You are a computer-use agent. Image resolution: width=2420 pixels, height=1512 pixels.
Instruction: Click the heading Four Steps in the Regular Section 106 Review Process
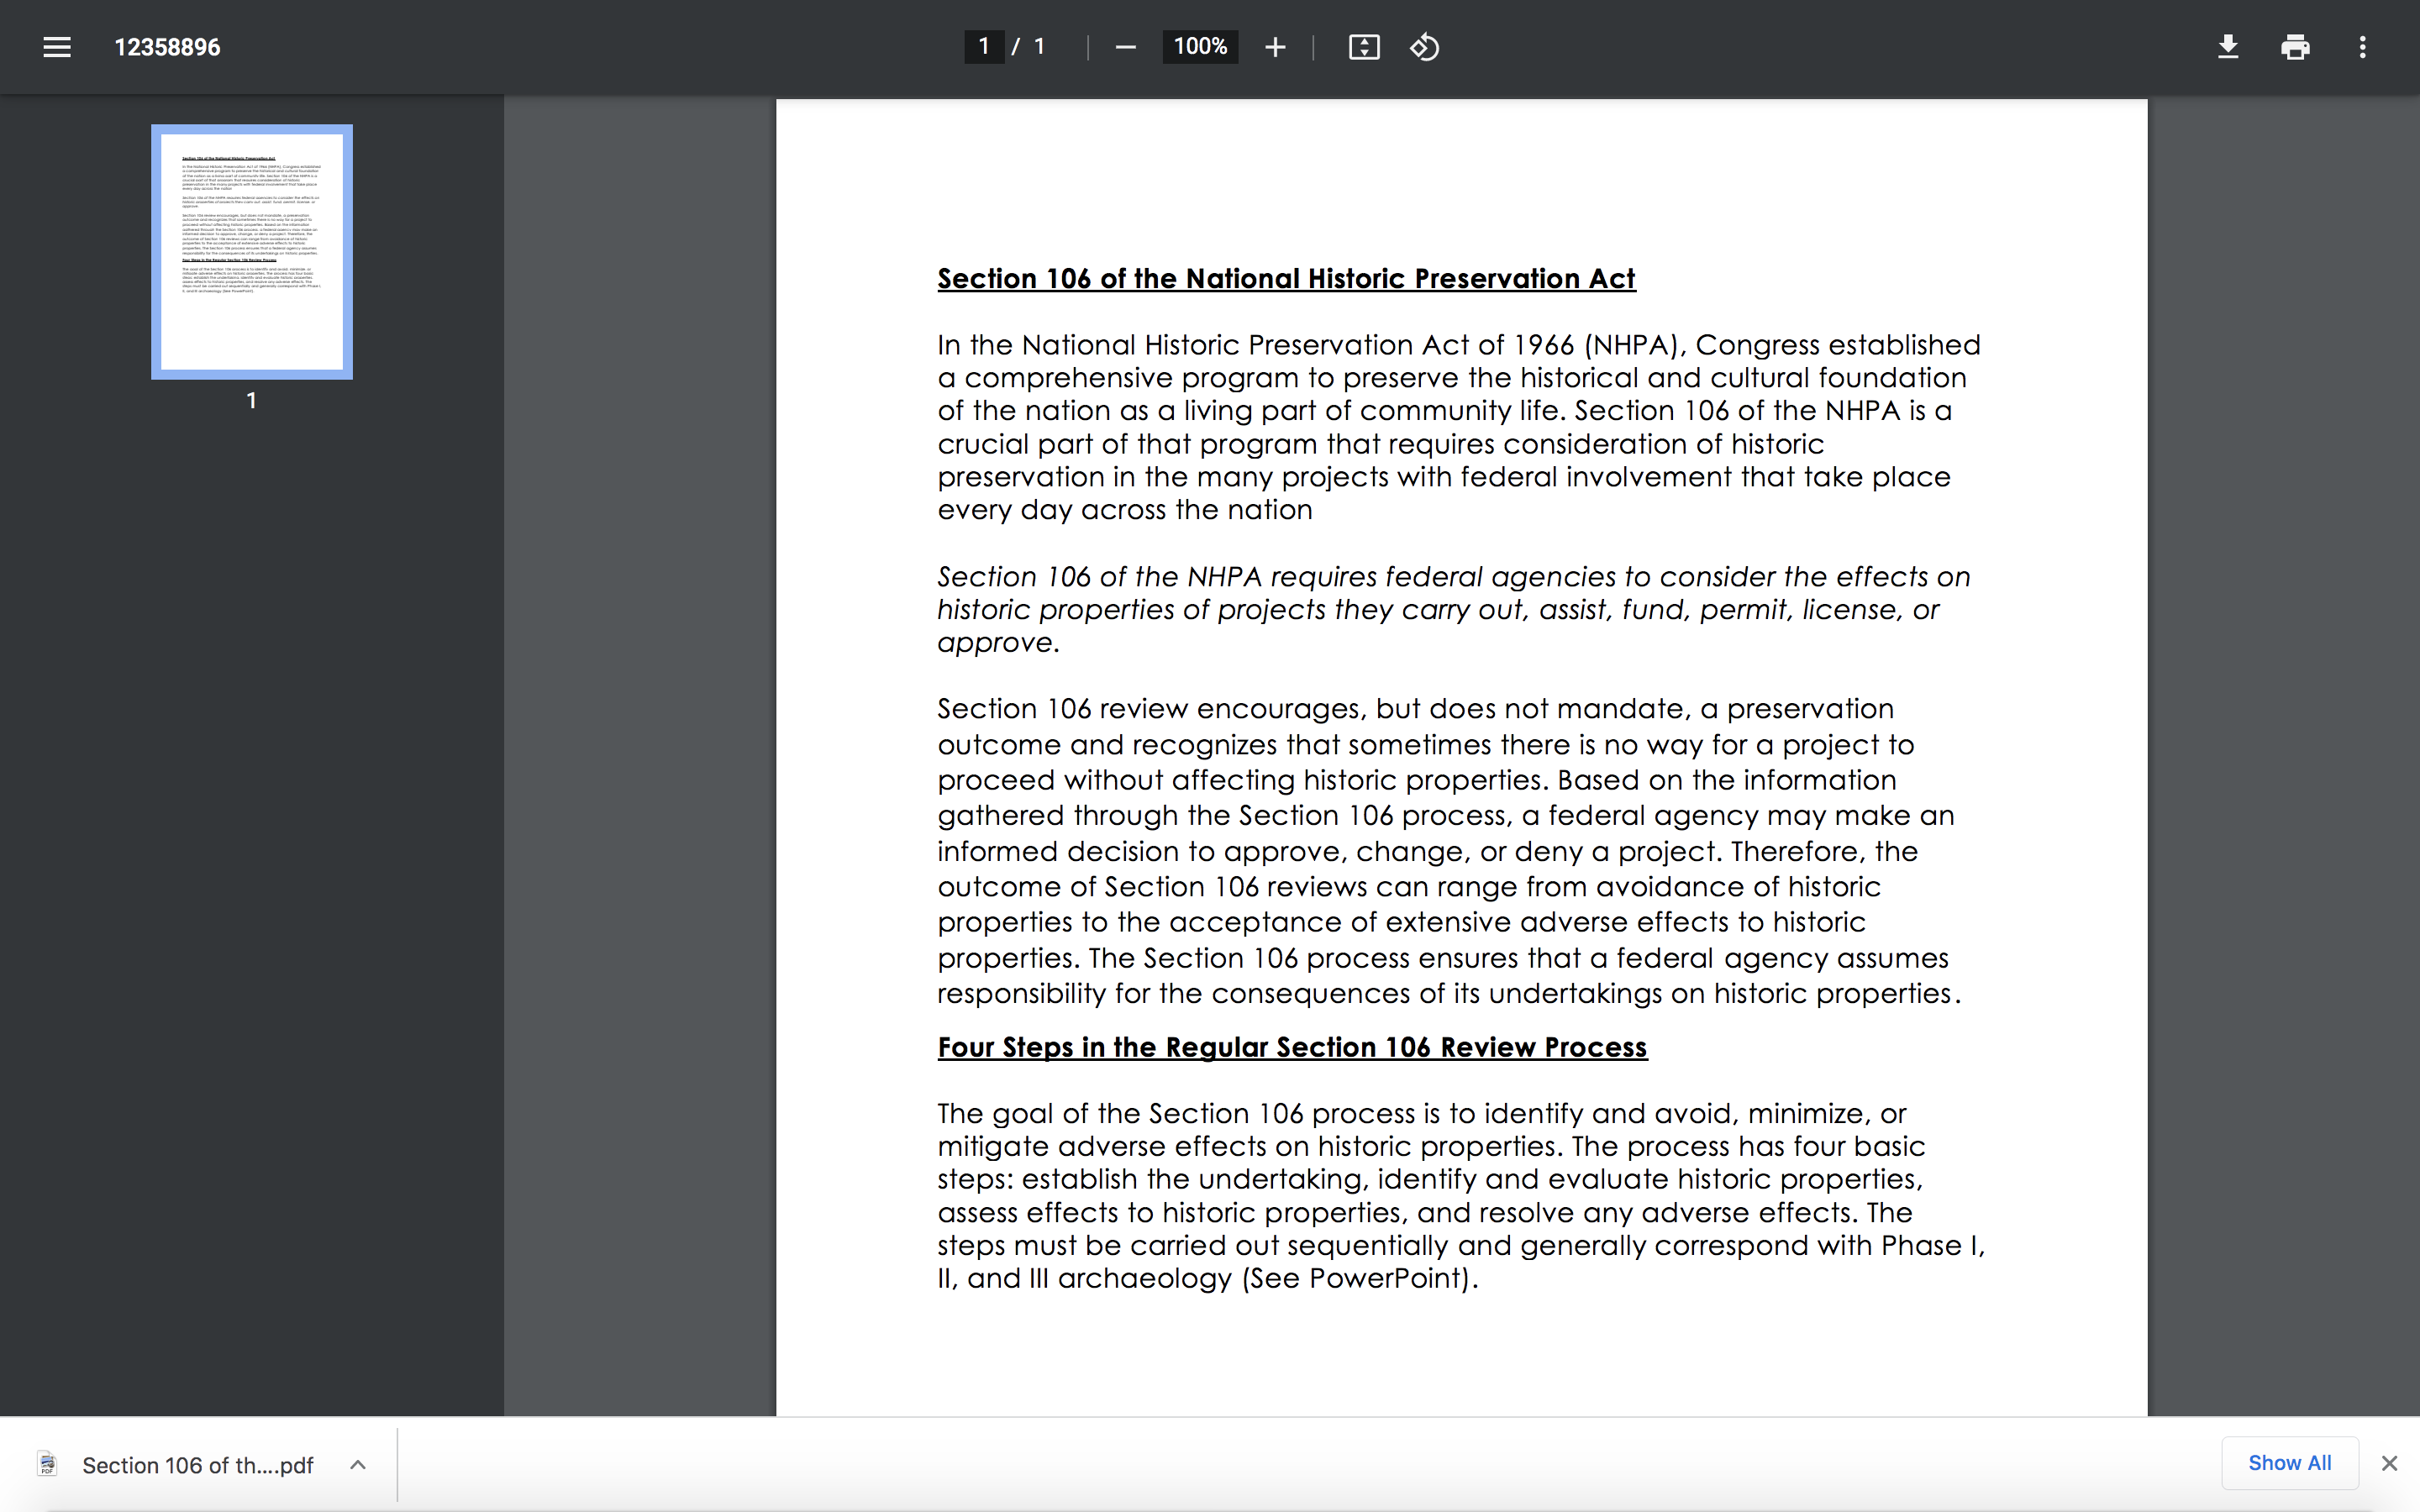pyautogui.click(x=1291, y=1047)
